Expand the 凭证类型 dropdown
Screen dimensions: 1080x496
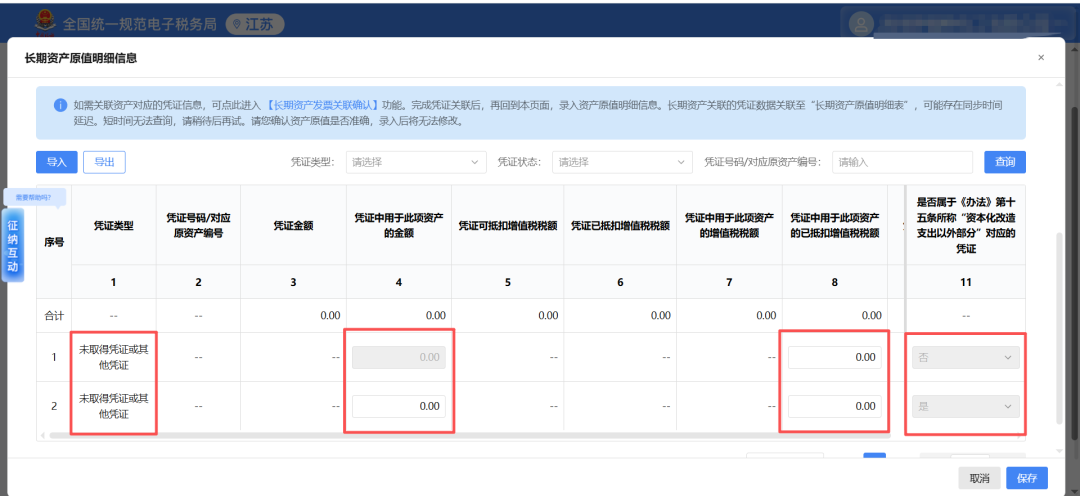tap(416, 162)
